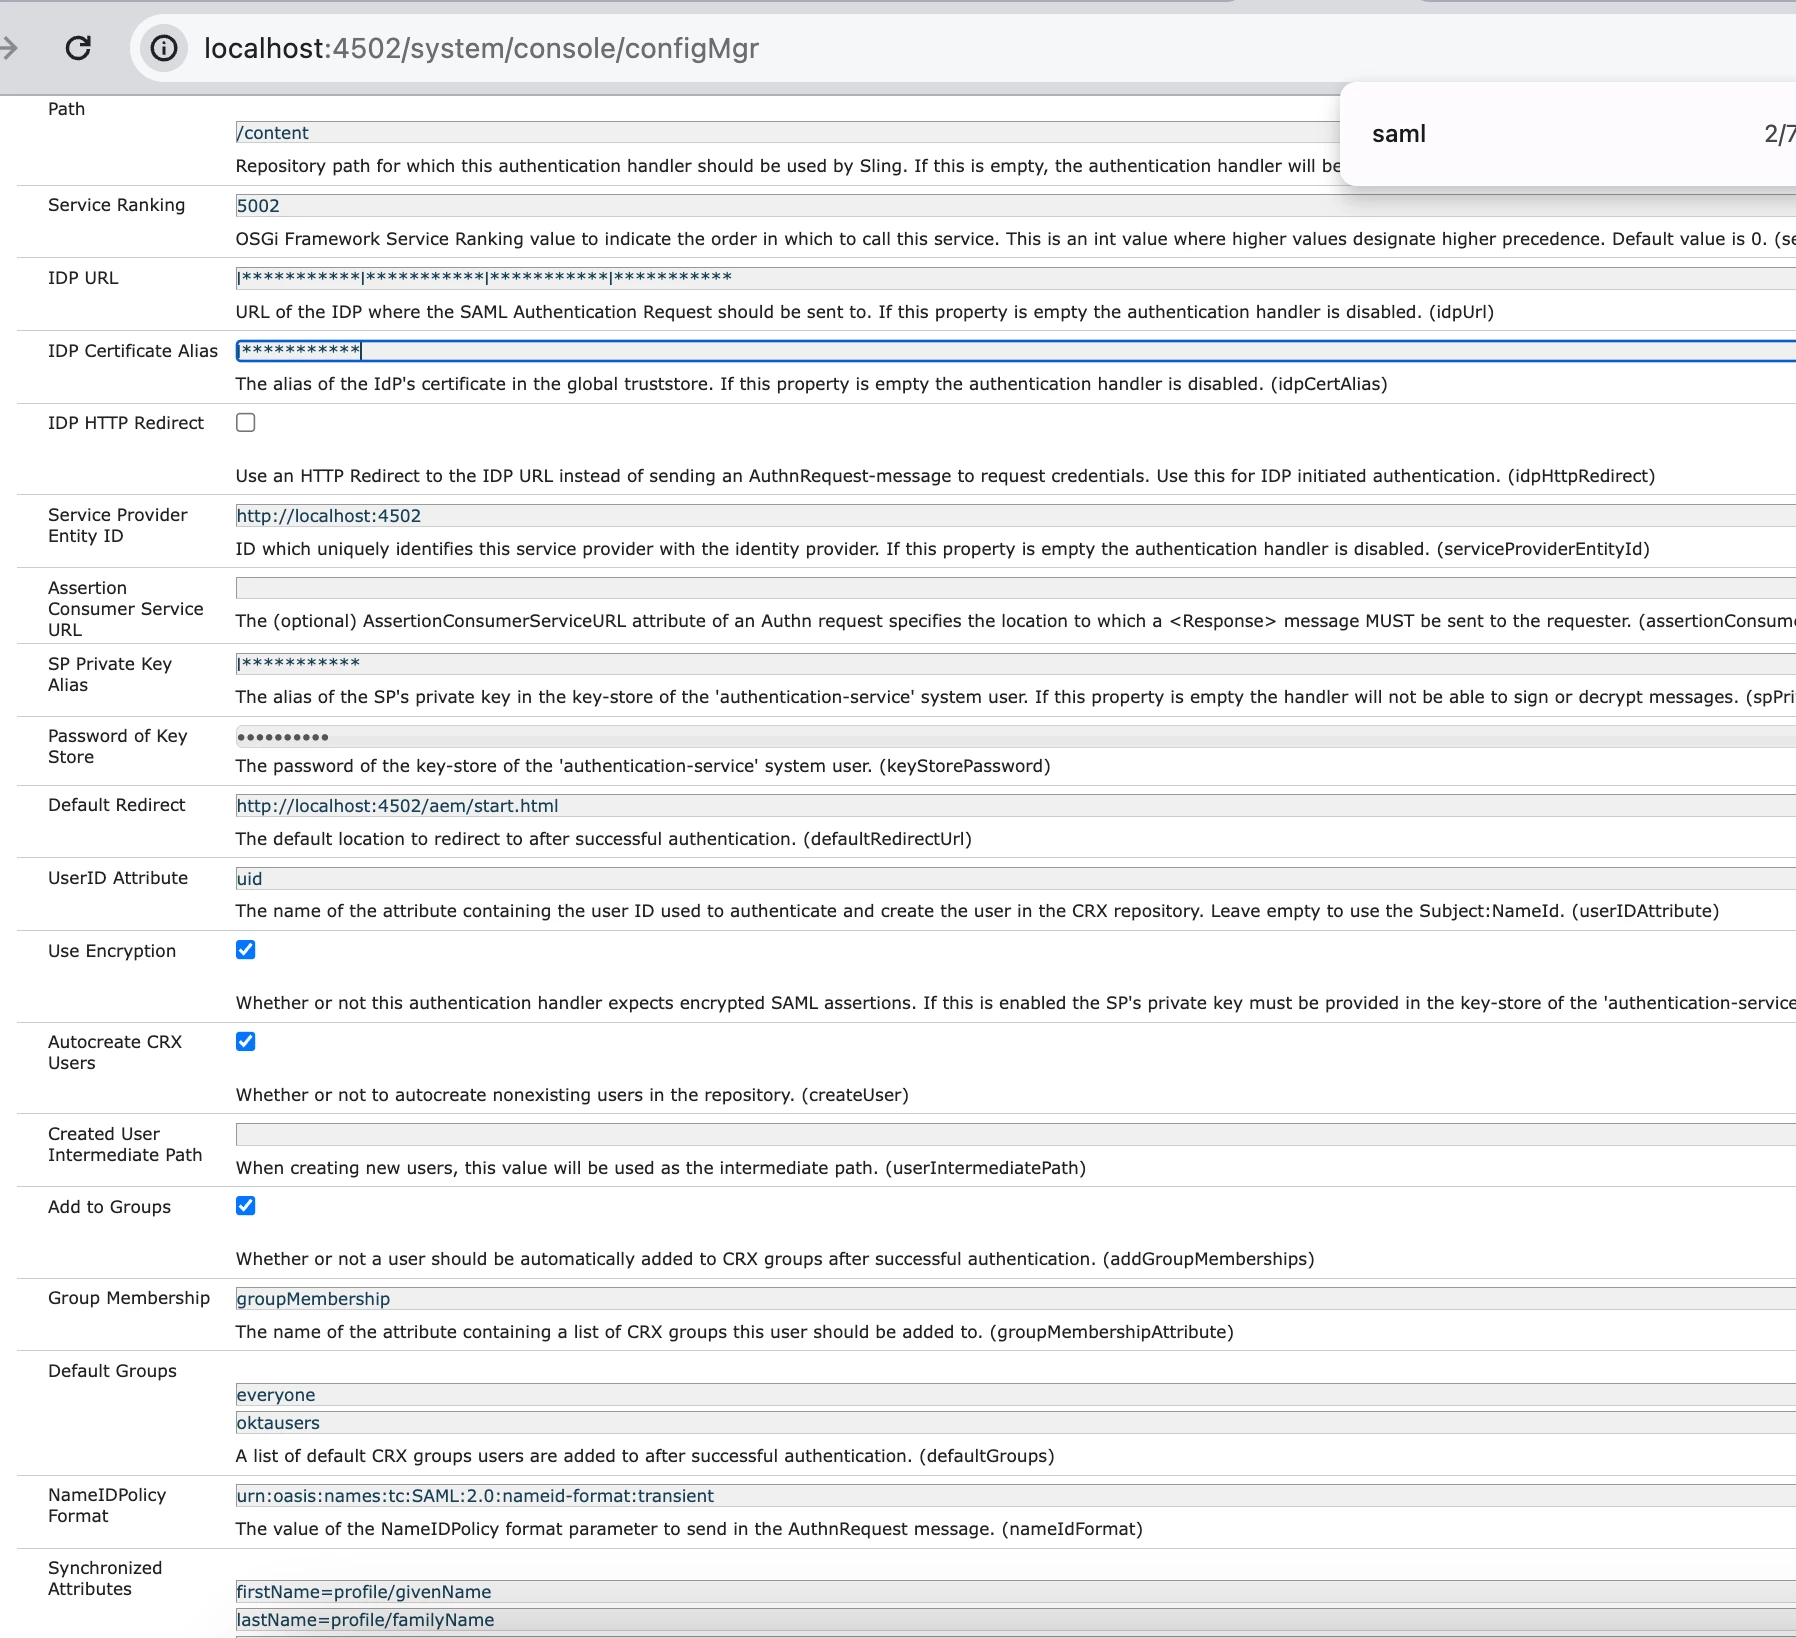Click the UserID Attribute field containing uid

coord(1015,879)
